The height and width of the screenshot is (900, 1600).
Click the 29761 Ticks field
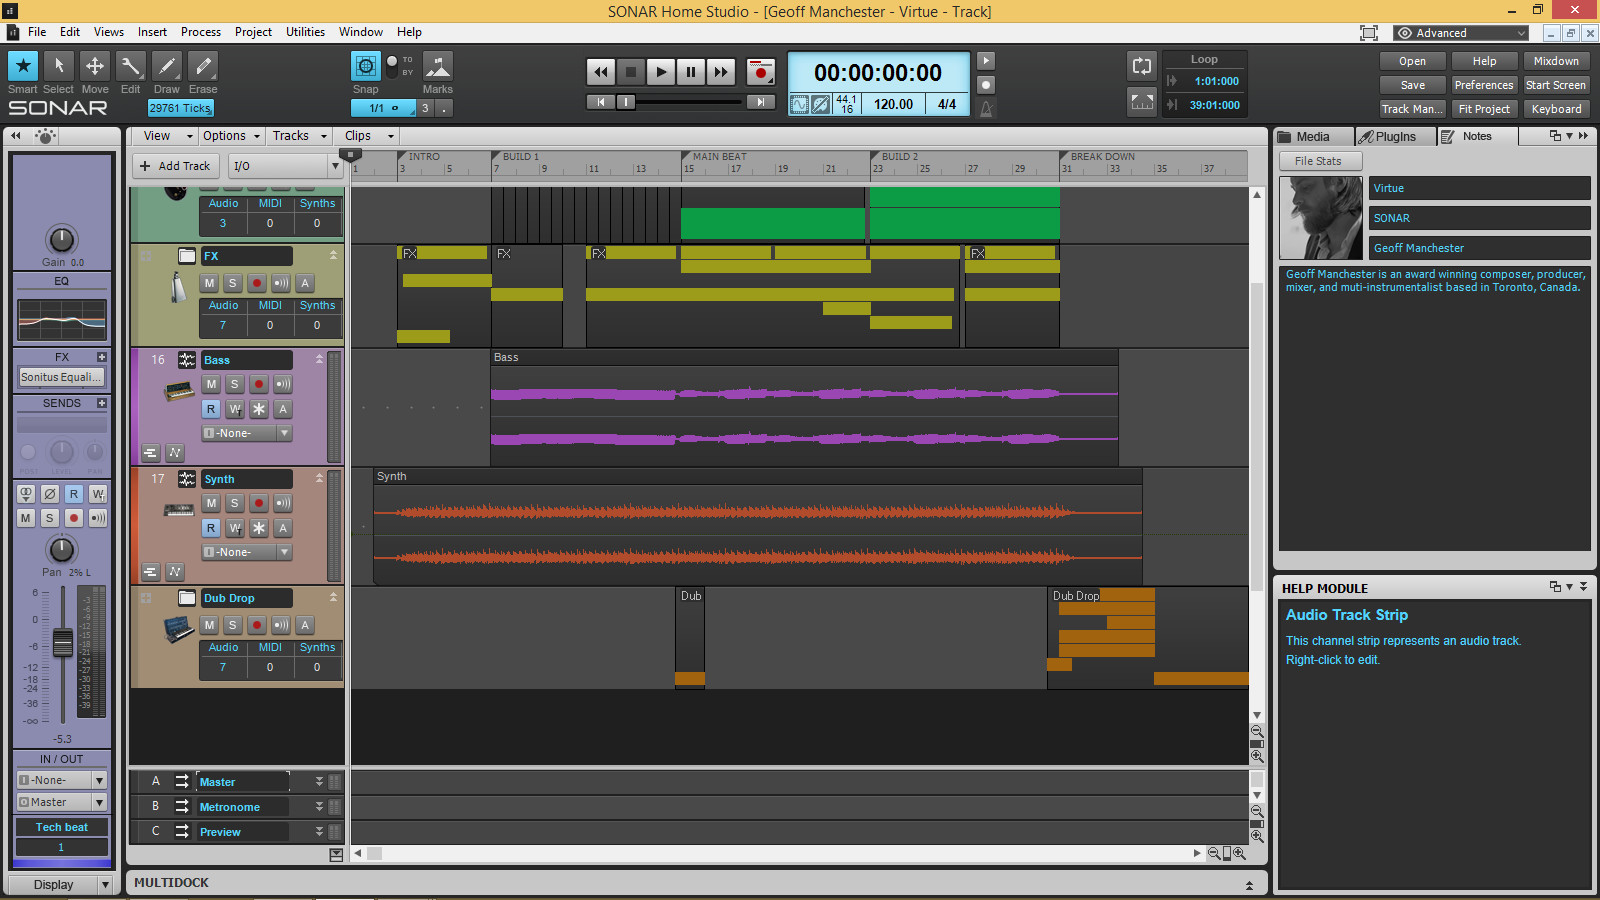coord(180,108)
